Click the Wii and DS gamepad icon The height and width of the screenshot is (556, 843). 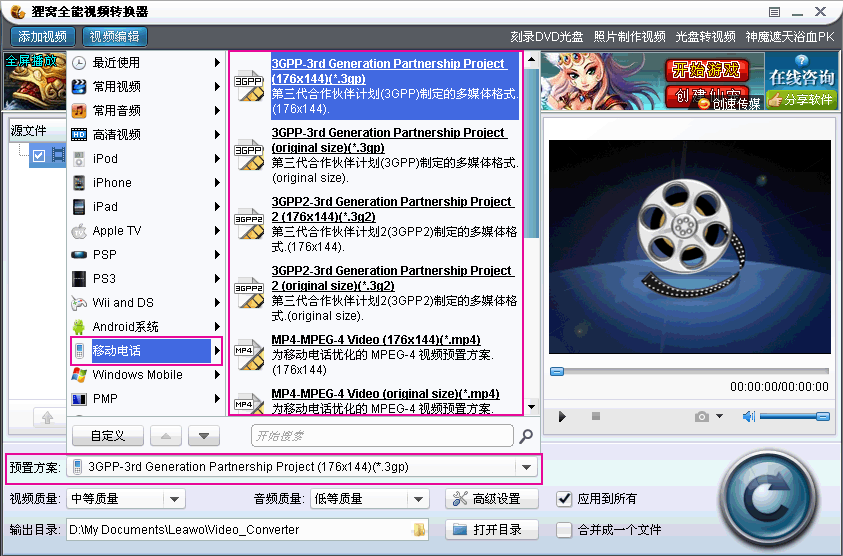pos(79,303)
